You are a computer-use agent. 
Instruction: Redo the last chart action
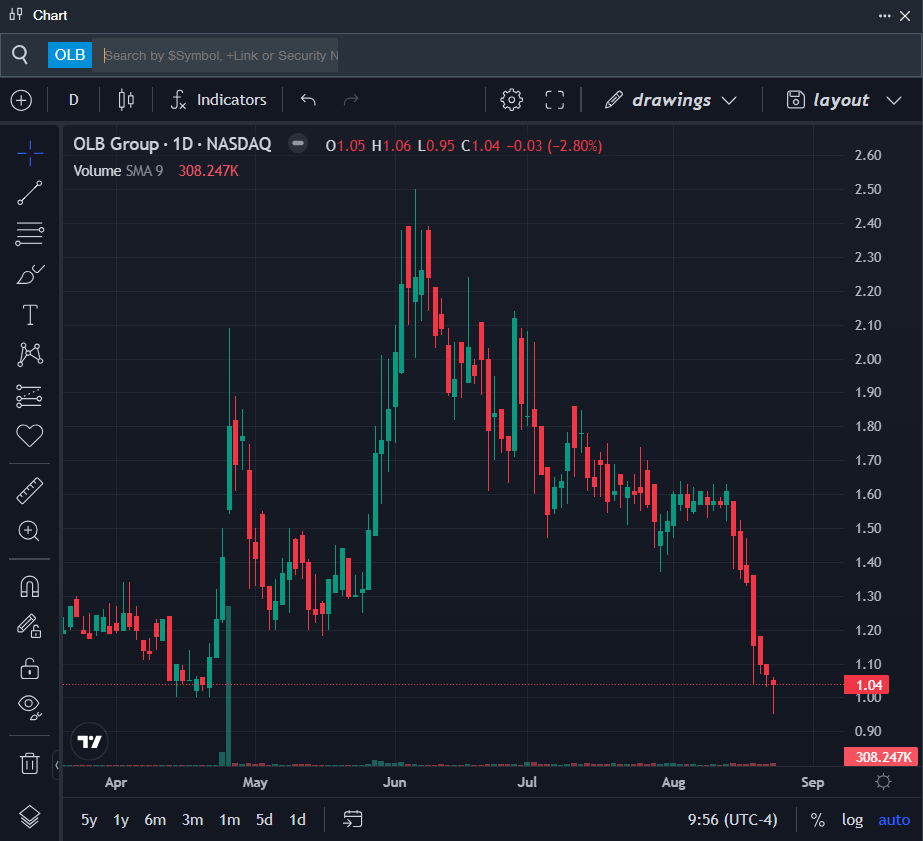[x=351, y=100]
